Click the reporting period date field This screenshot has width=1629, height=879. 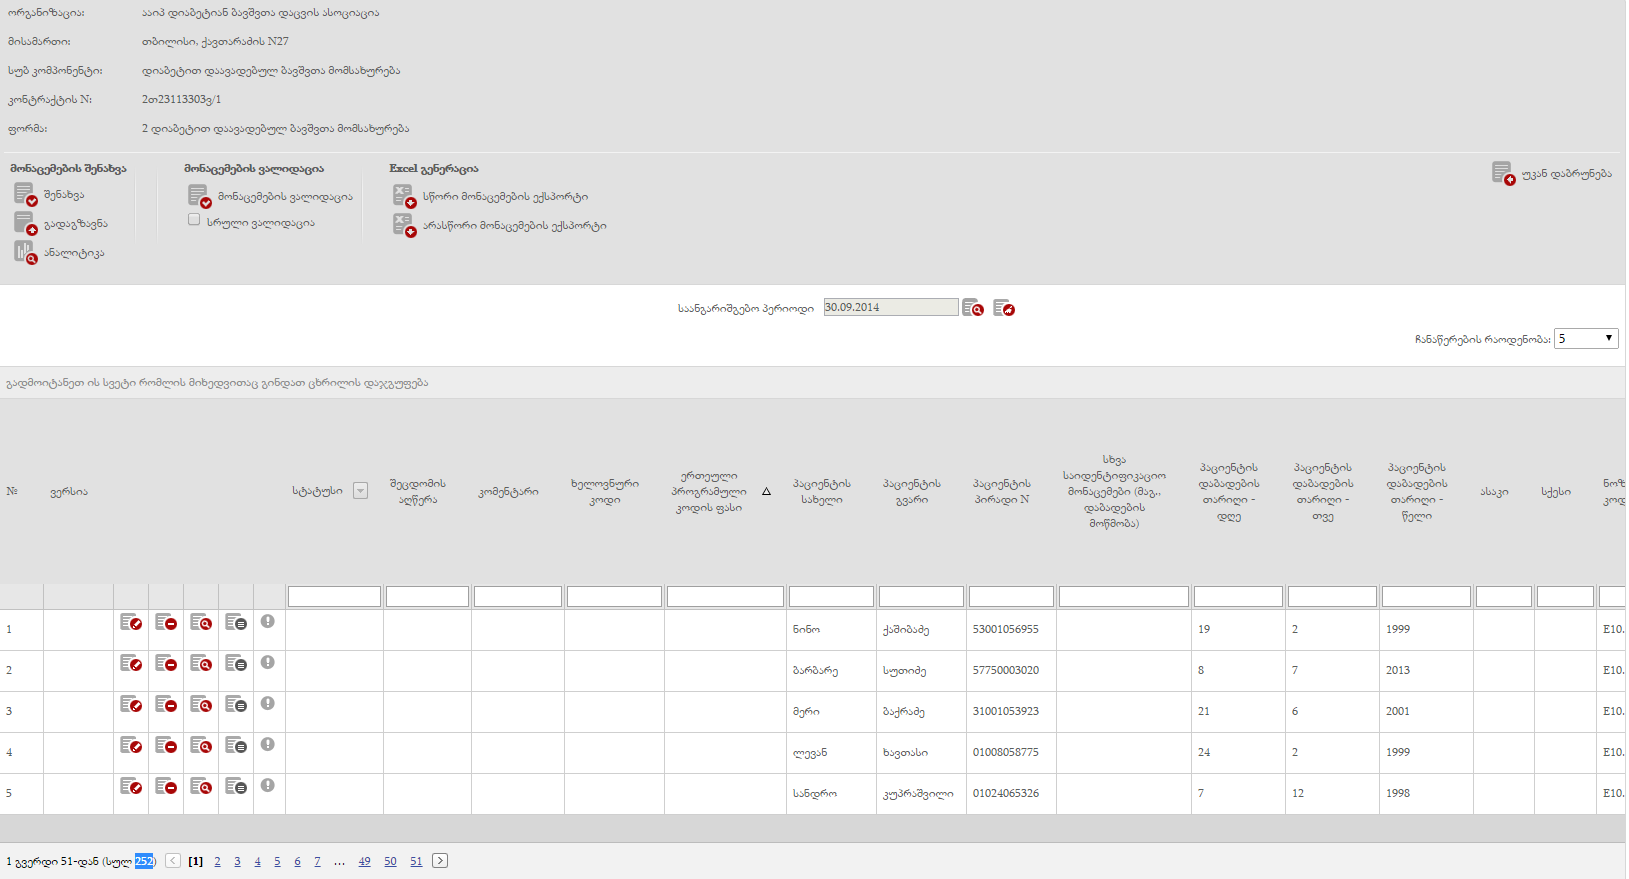(x=890, y=308)
